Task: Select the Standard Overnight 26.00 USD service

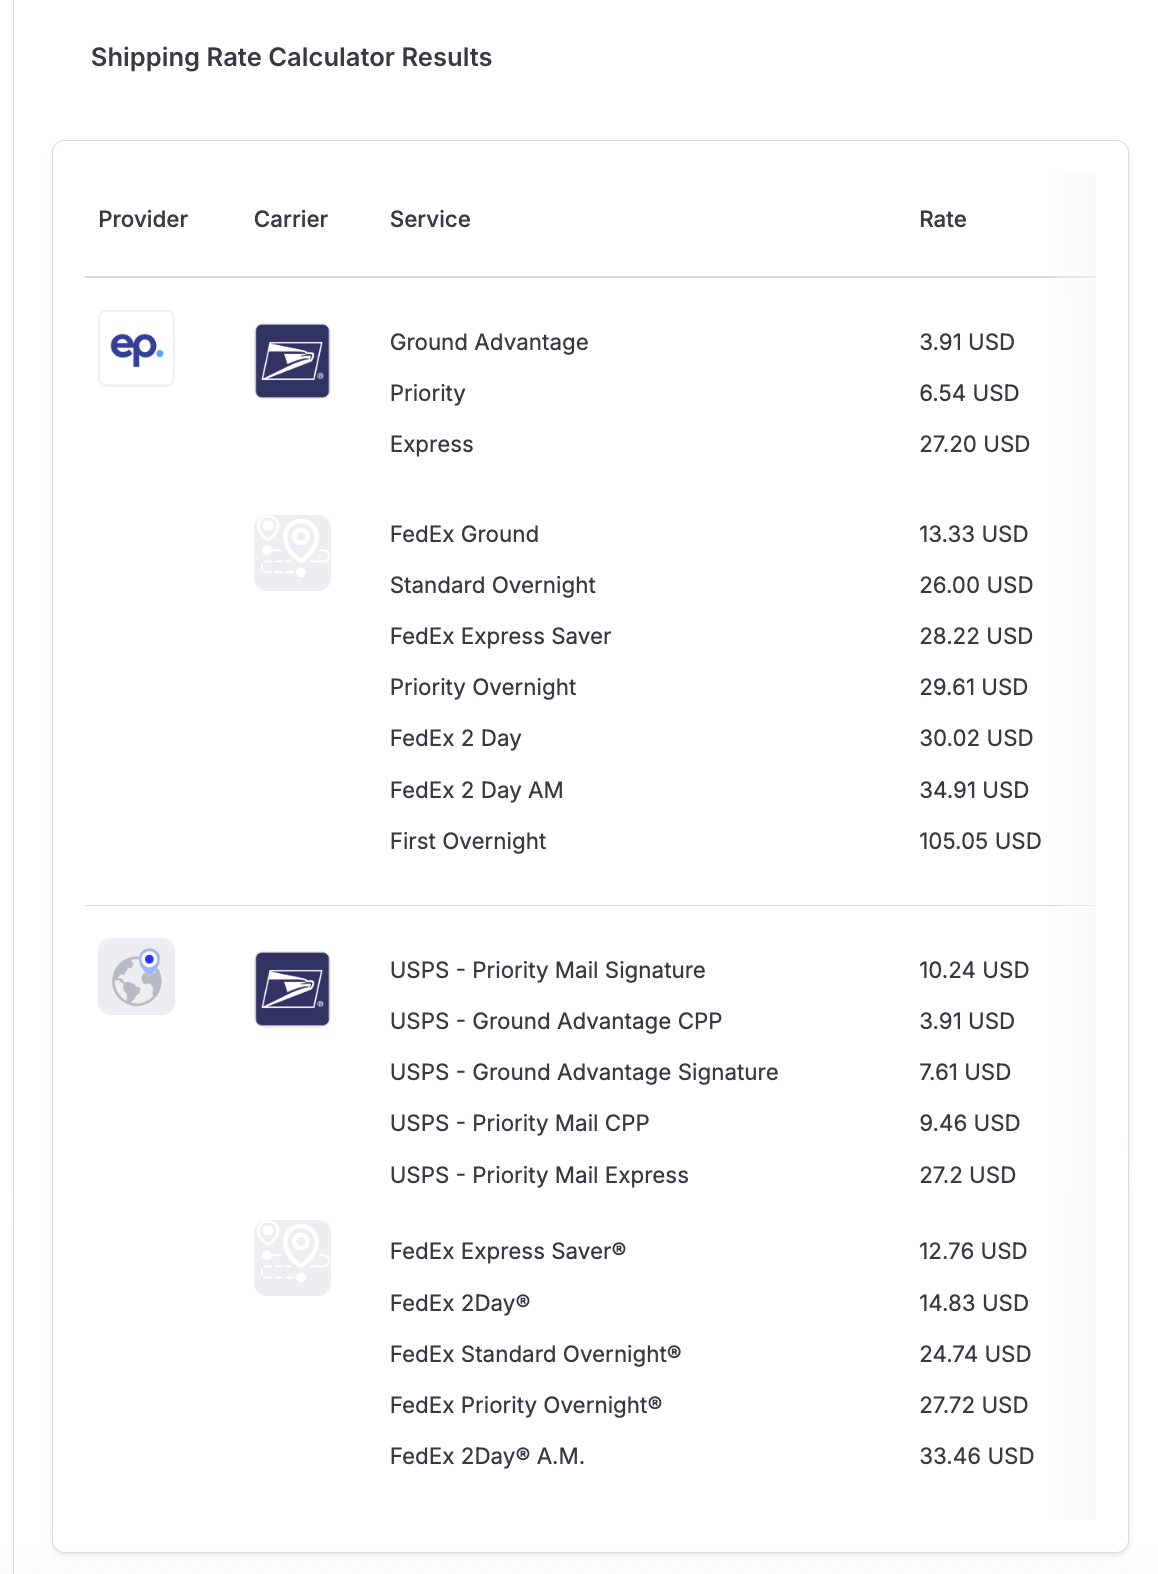Action: 493,585
